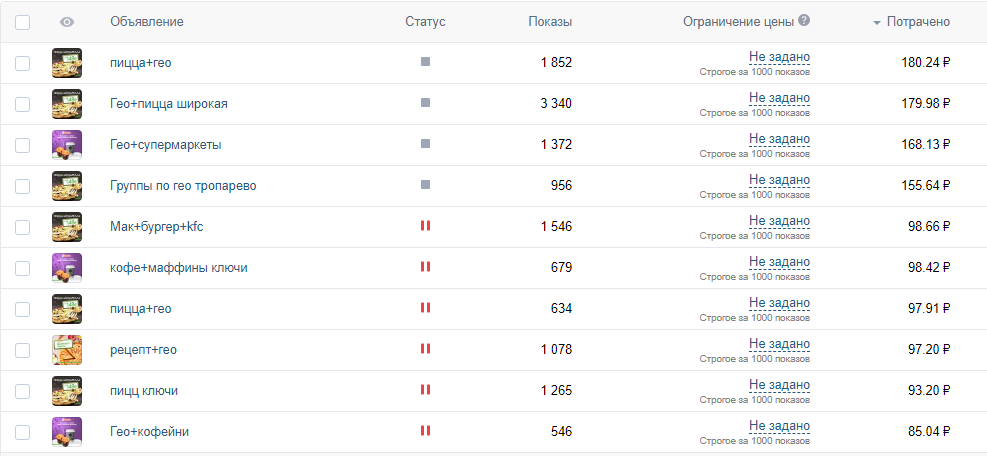Click the paused status icon for рецепт+гео
987x456 pixels.
(x=425, y=349)
